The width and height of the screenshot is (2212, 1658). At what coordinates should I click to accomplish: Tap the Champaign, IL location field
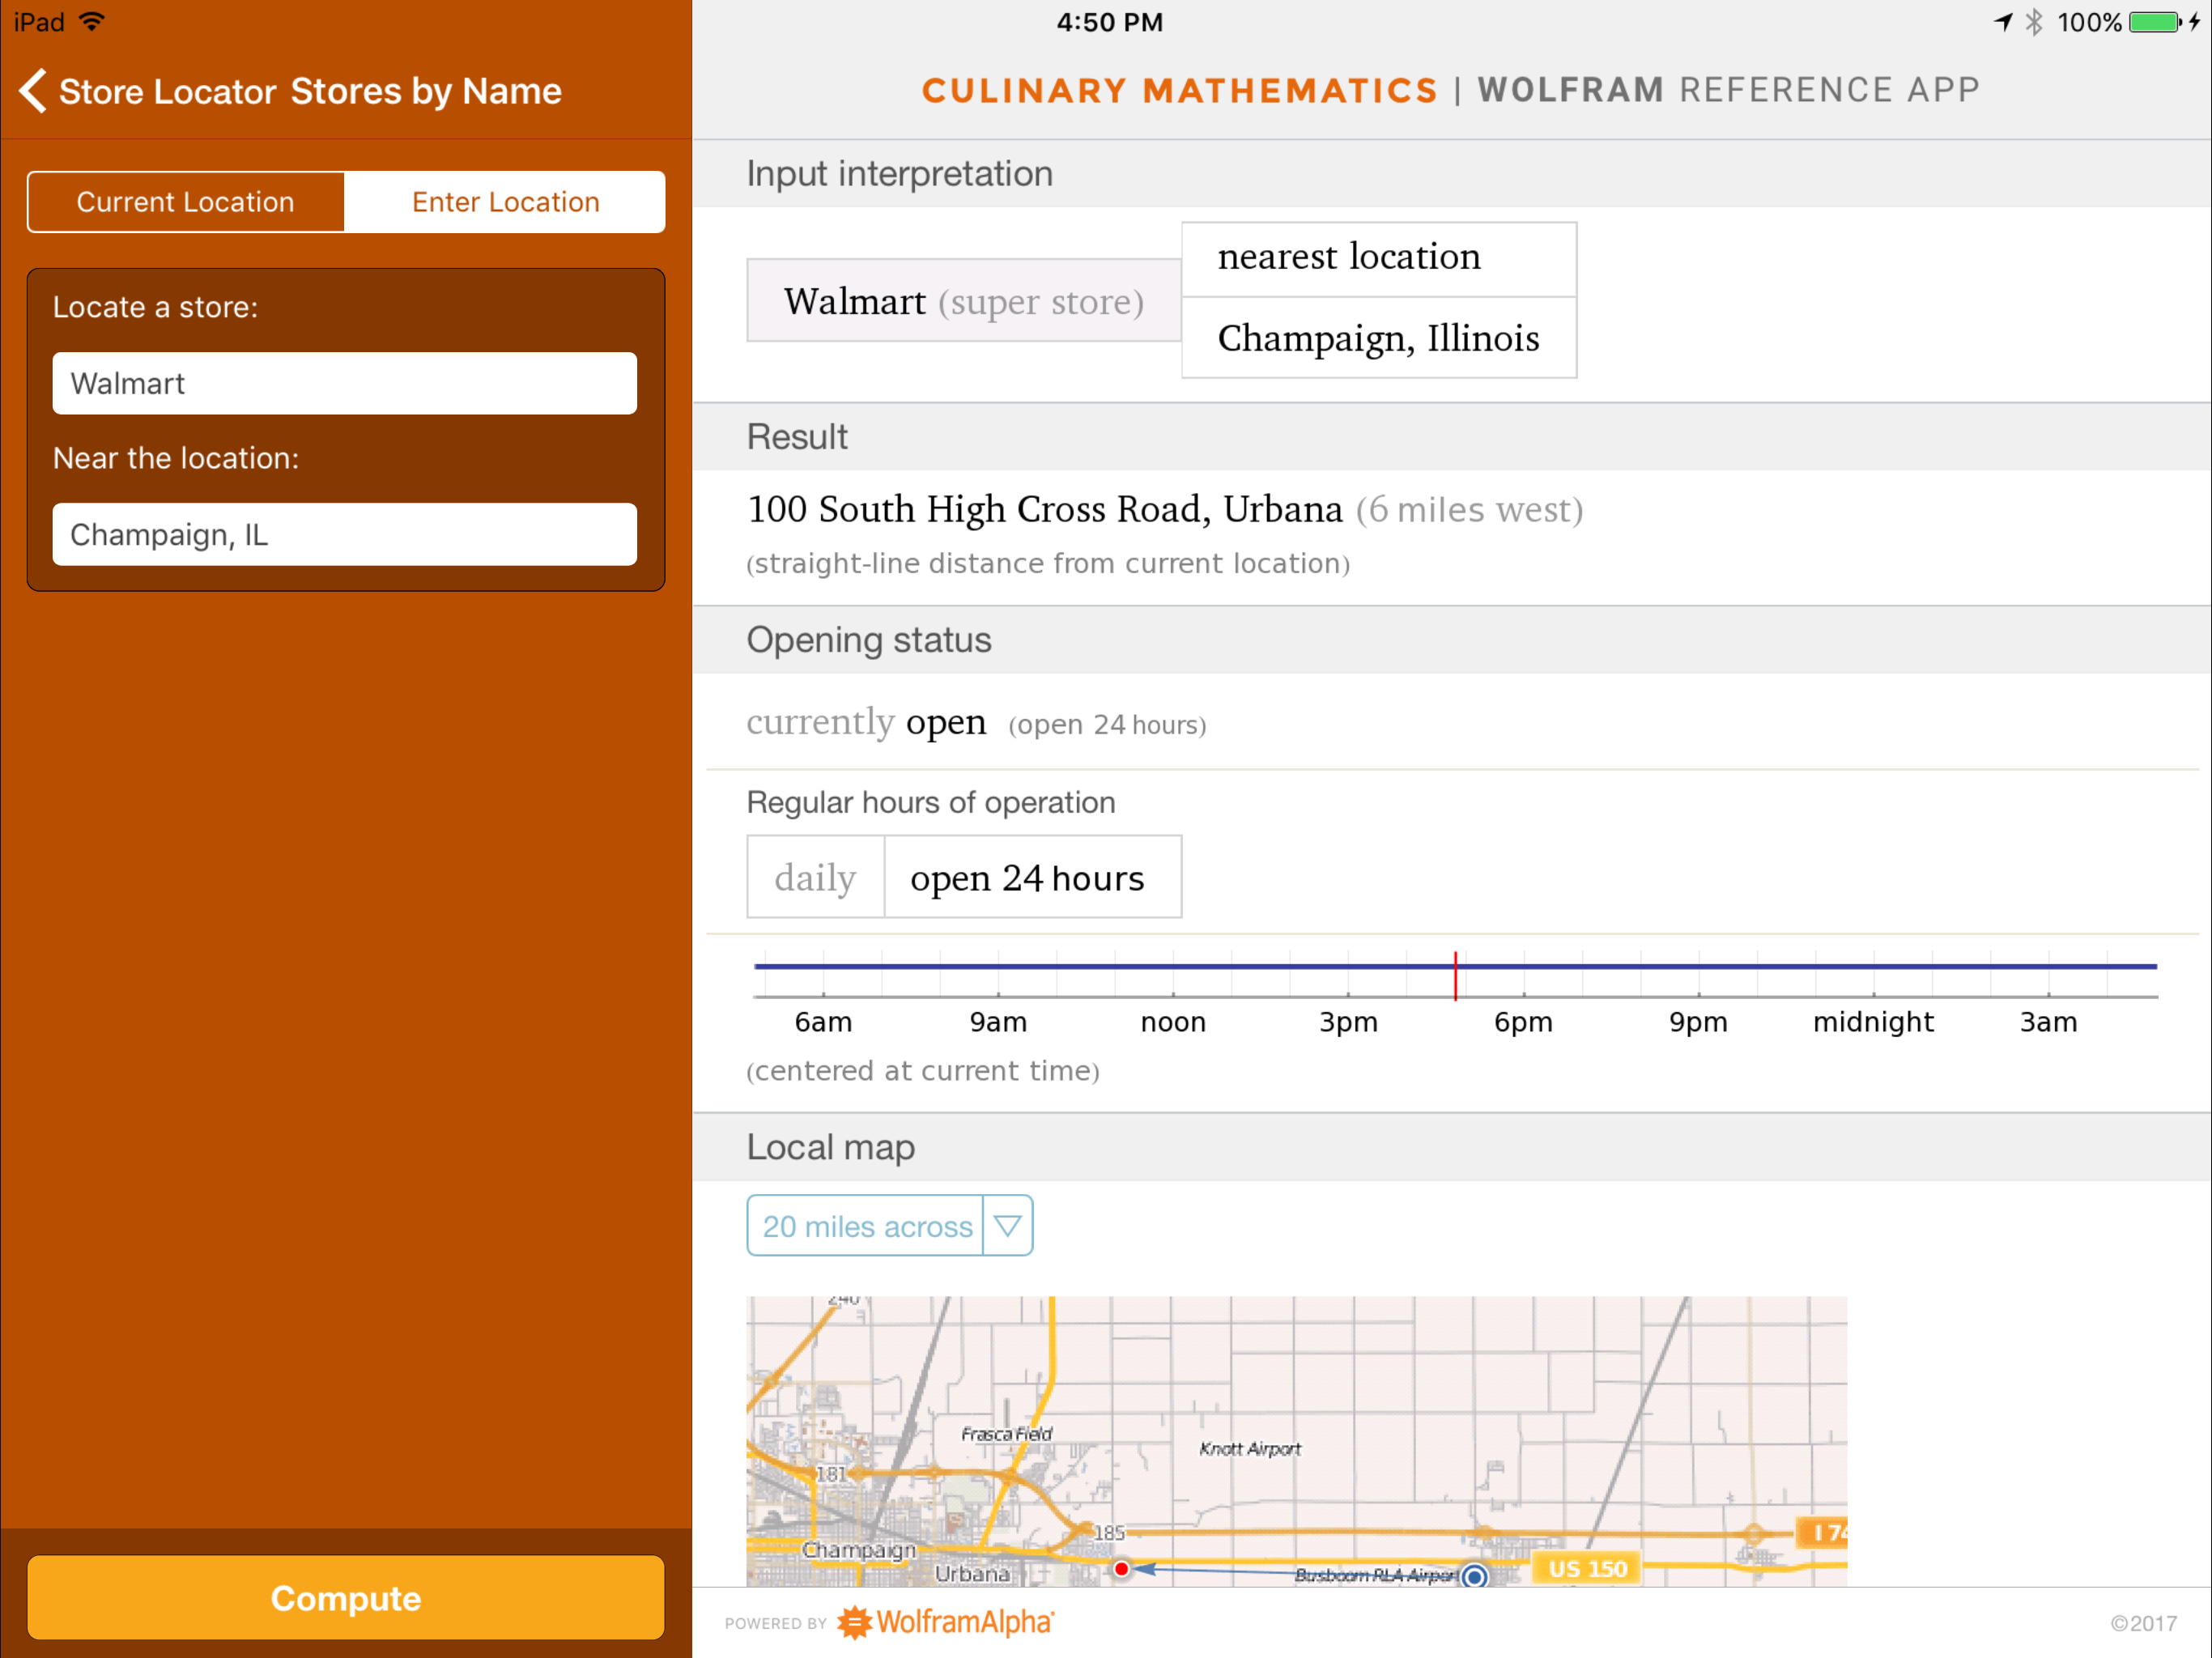pyautogui.click(x=344, y=534)
